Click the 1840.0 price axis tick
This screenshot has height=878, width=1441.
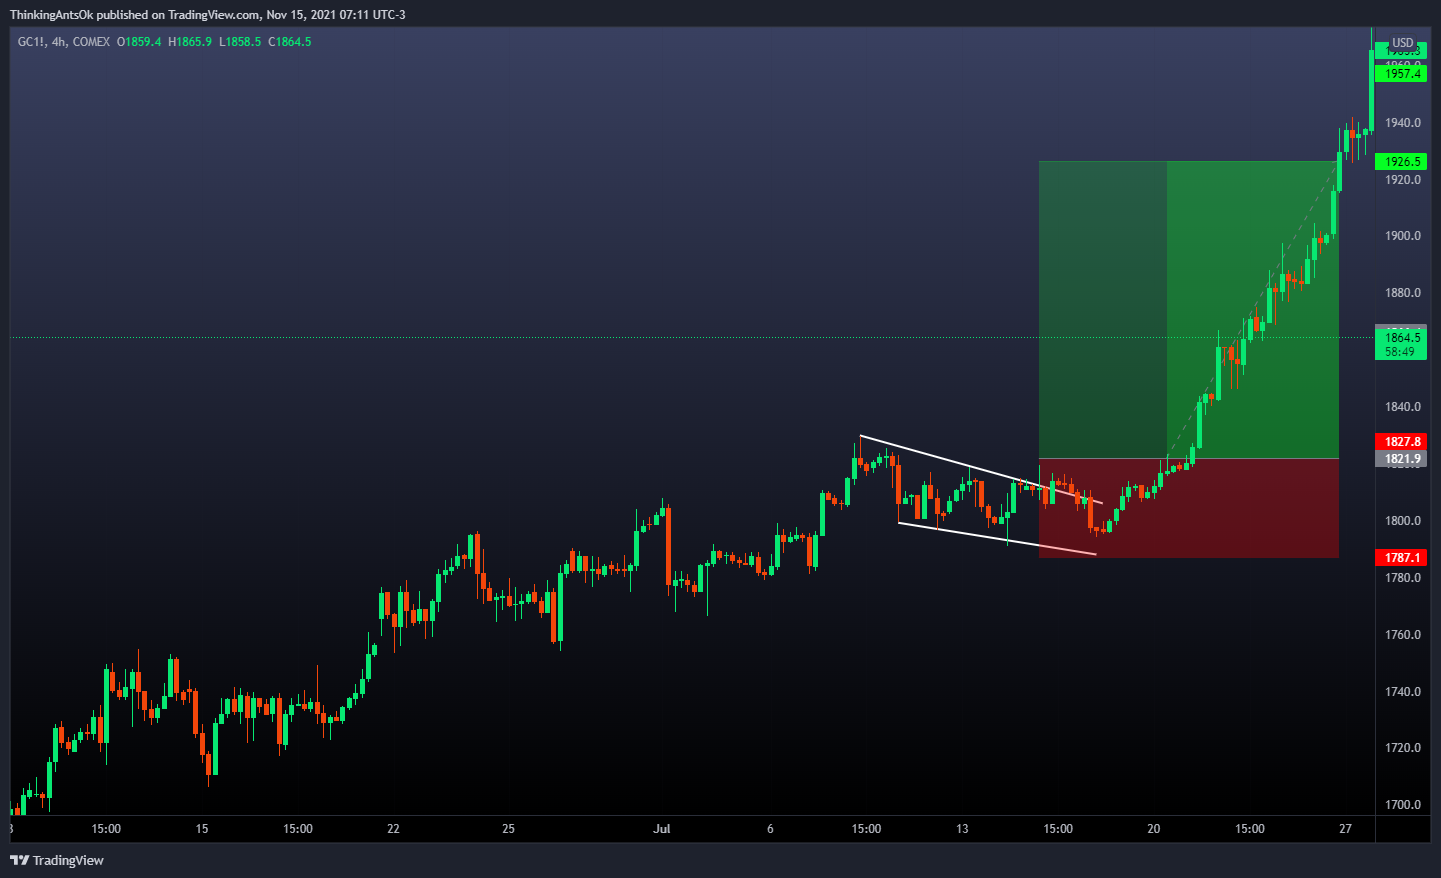pyautogui.click(x=1402, y=407)
